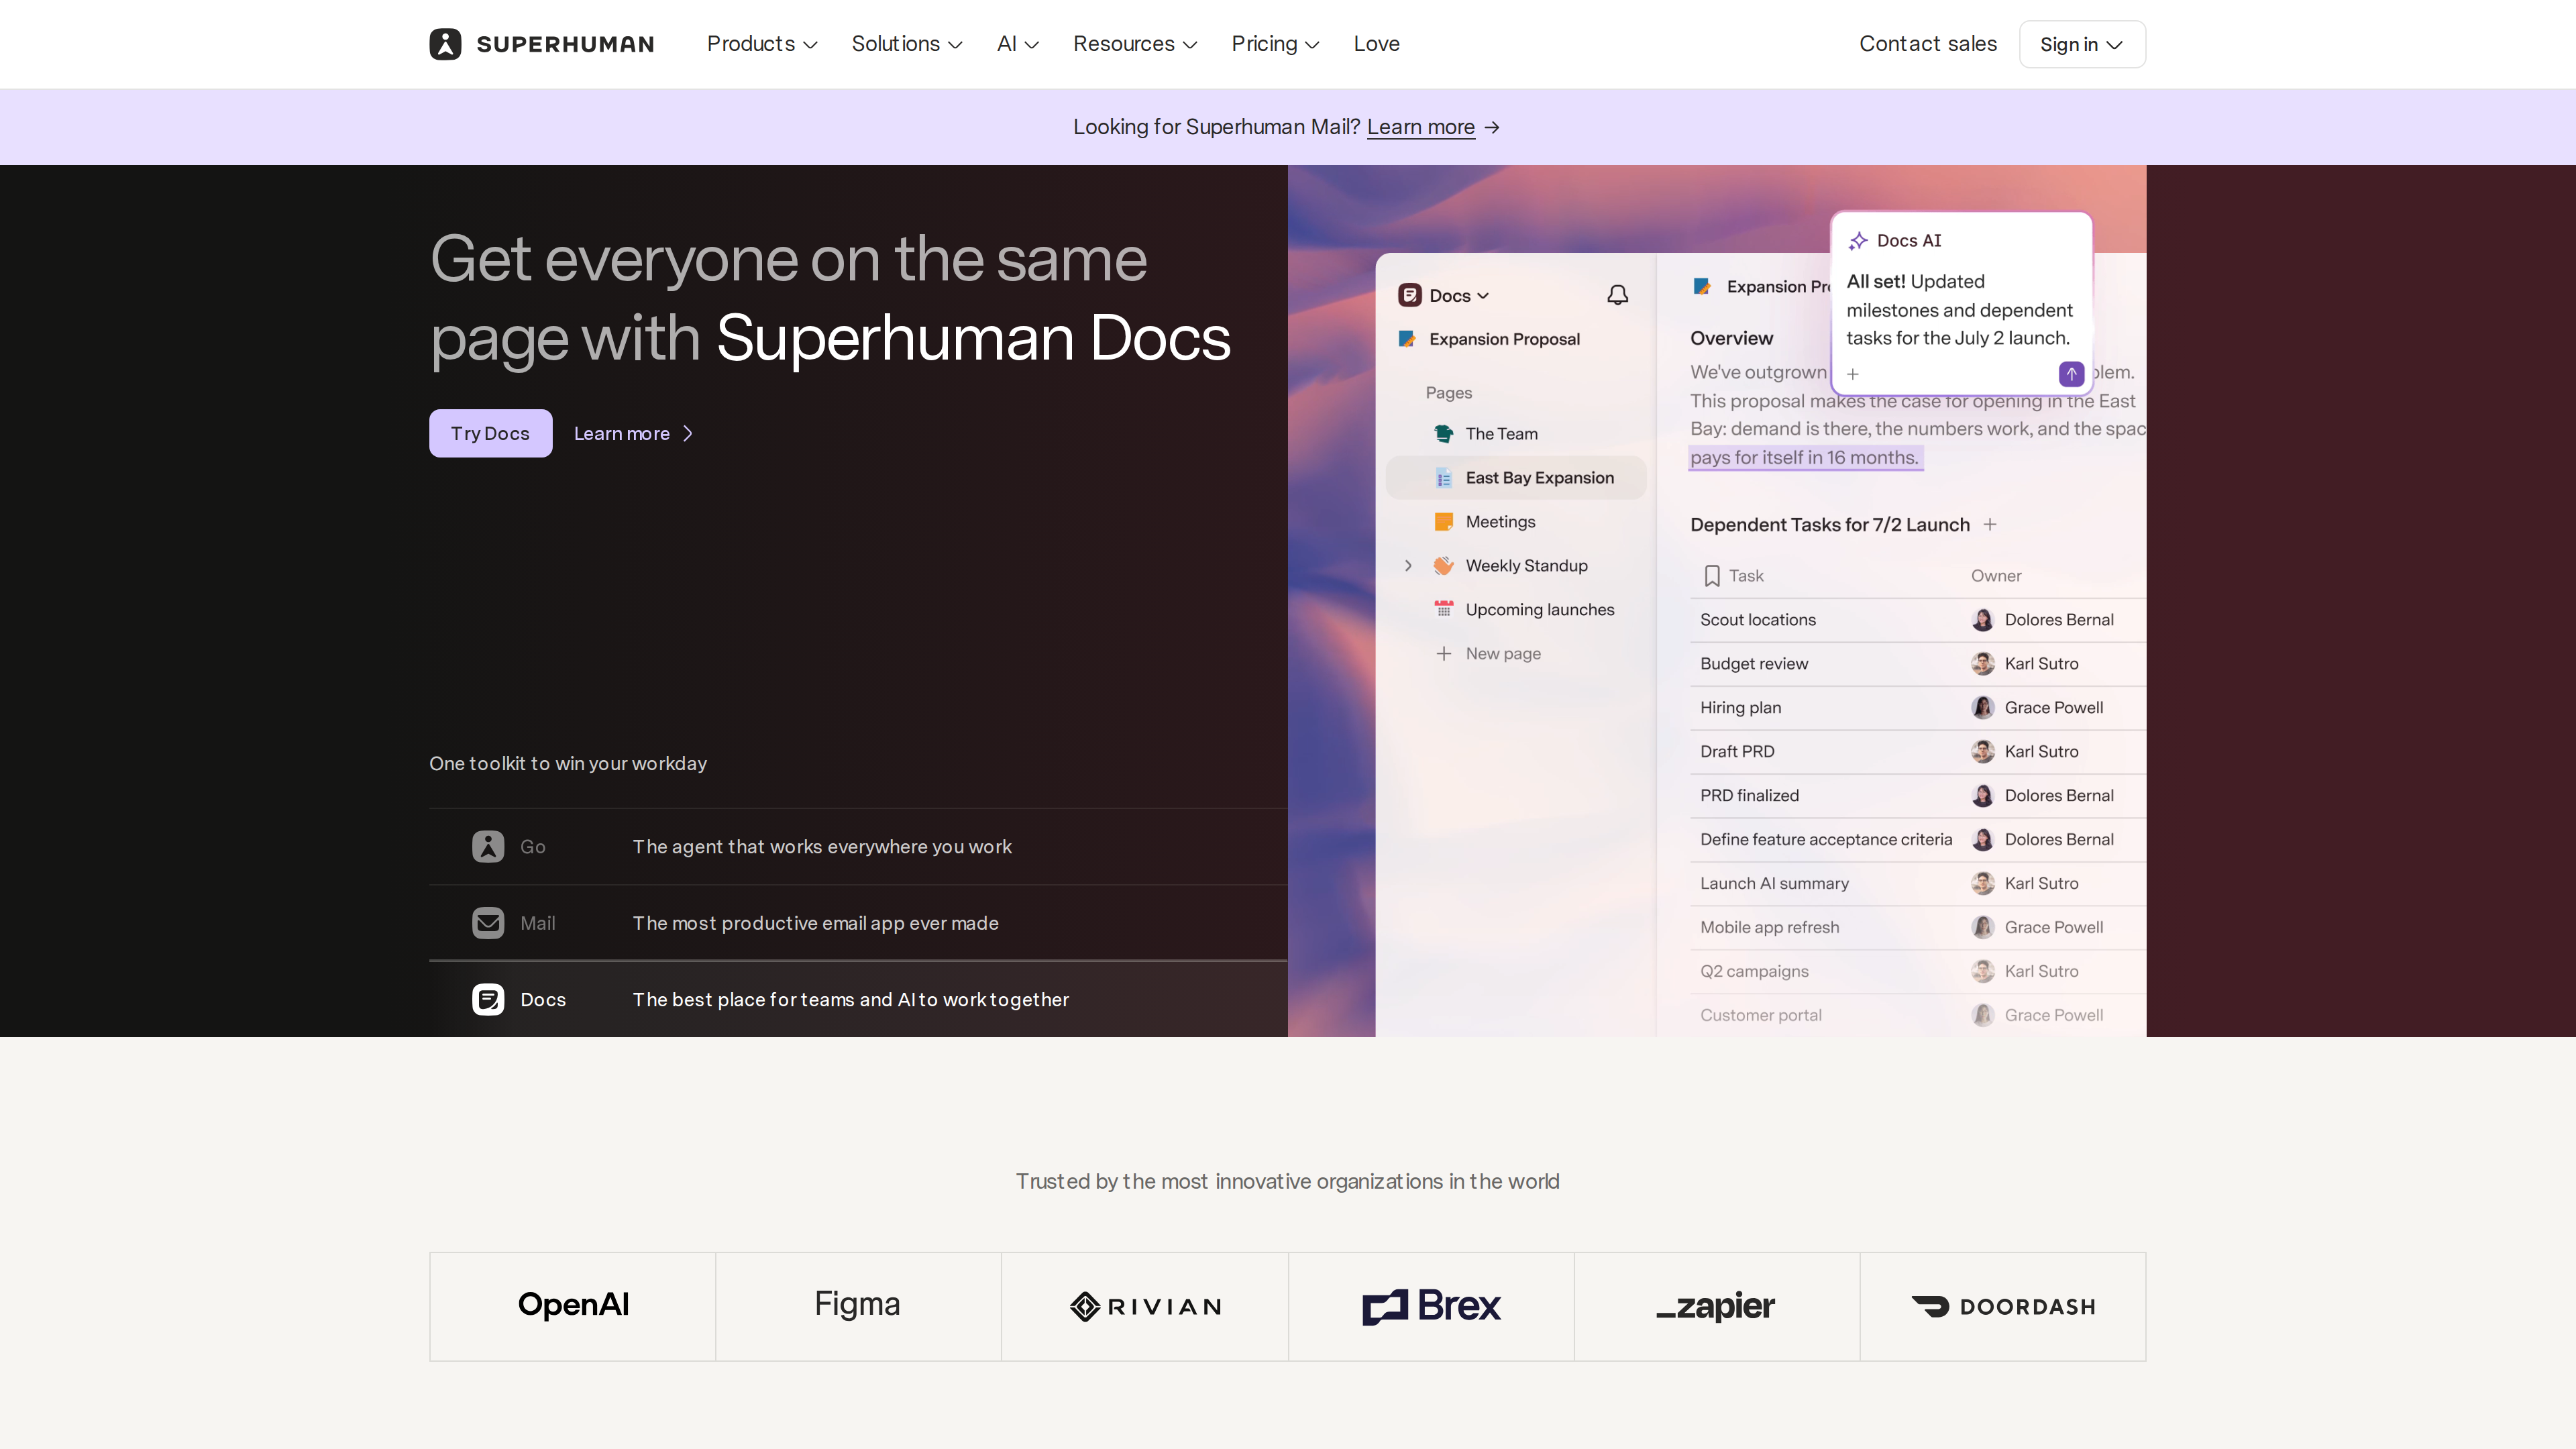Click the Owner column header

[1995, 576]
